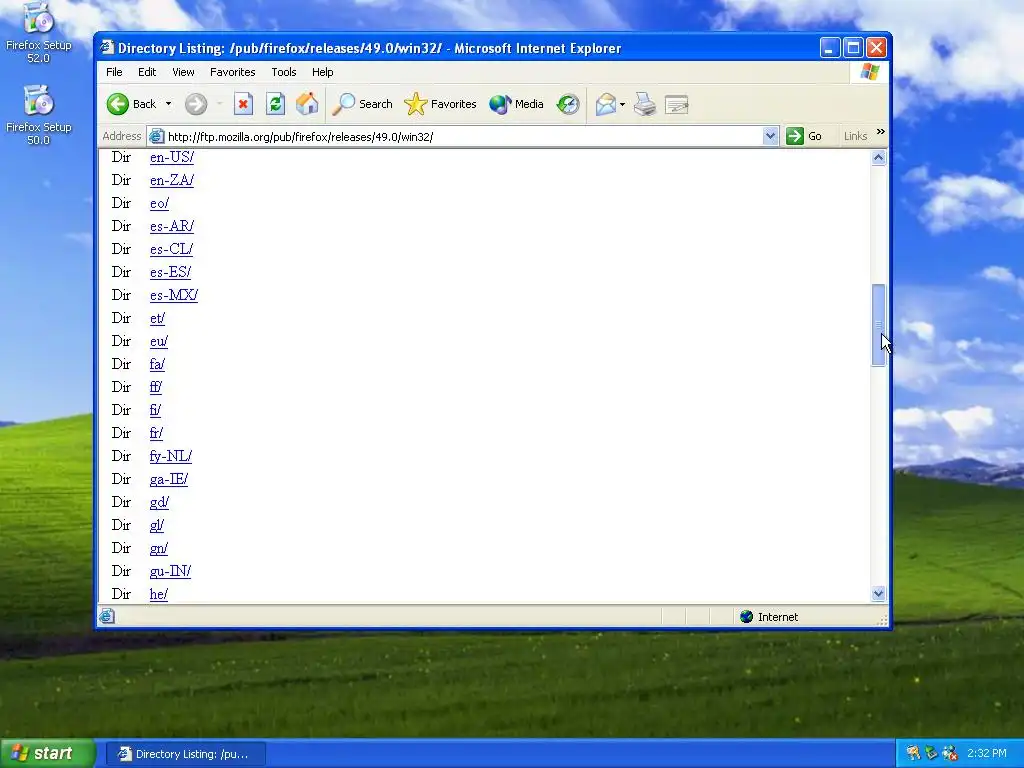
Task: Open the Favorites star toolbar button
Action: coord(440,104)
